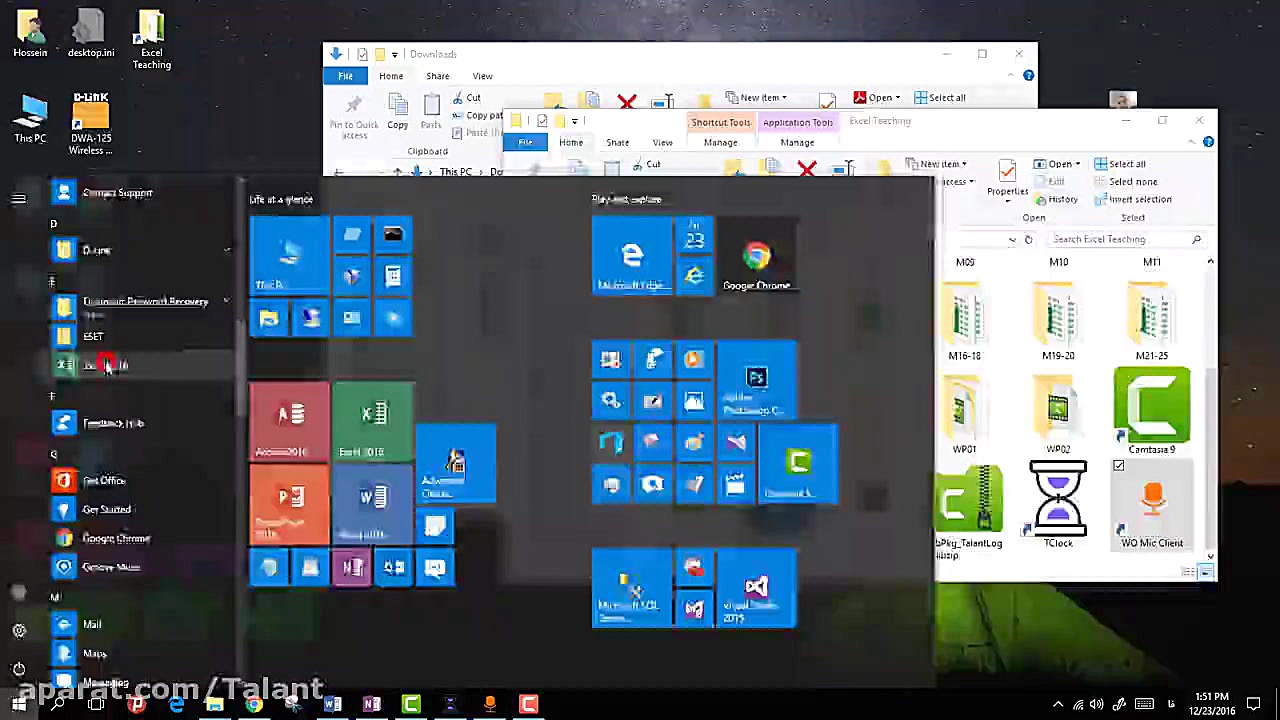
Task: Open Action Center notifications on taskbar
Action: pyautogui.click(x=1261, y=704)
